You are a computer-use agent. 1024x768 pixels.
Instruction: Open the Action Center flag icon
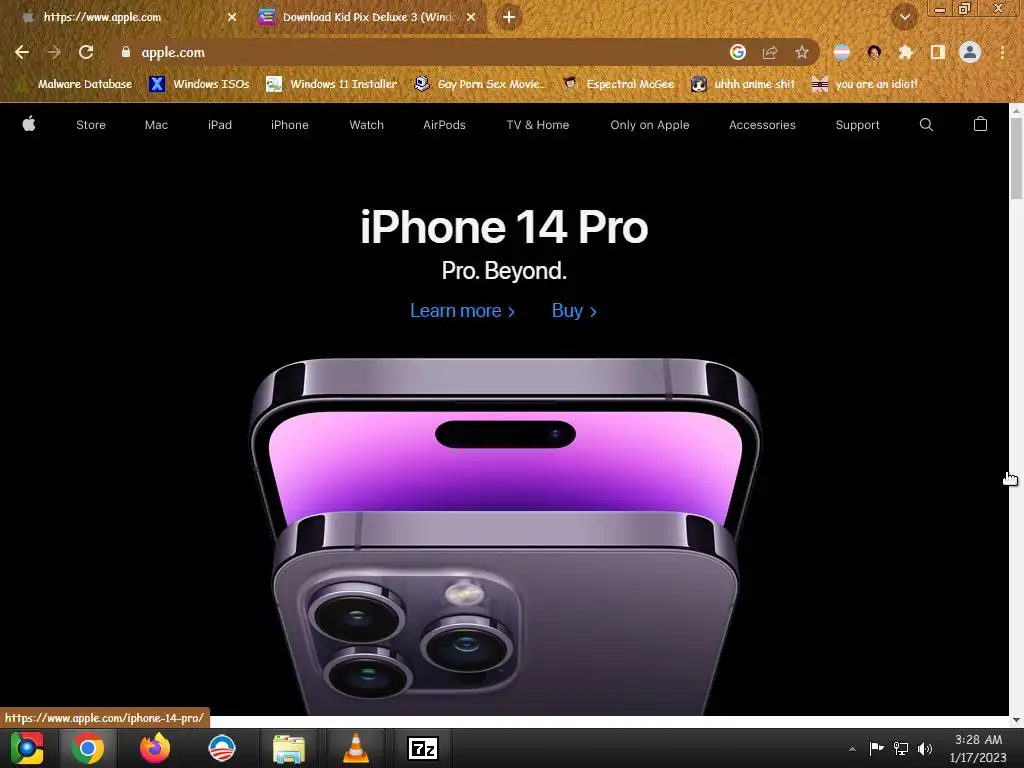click(876, 748)
